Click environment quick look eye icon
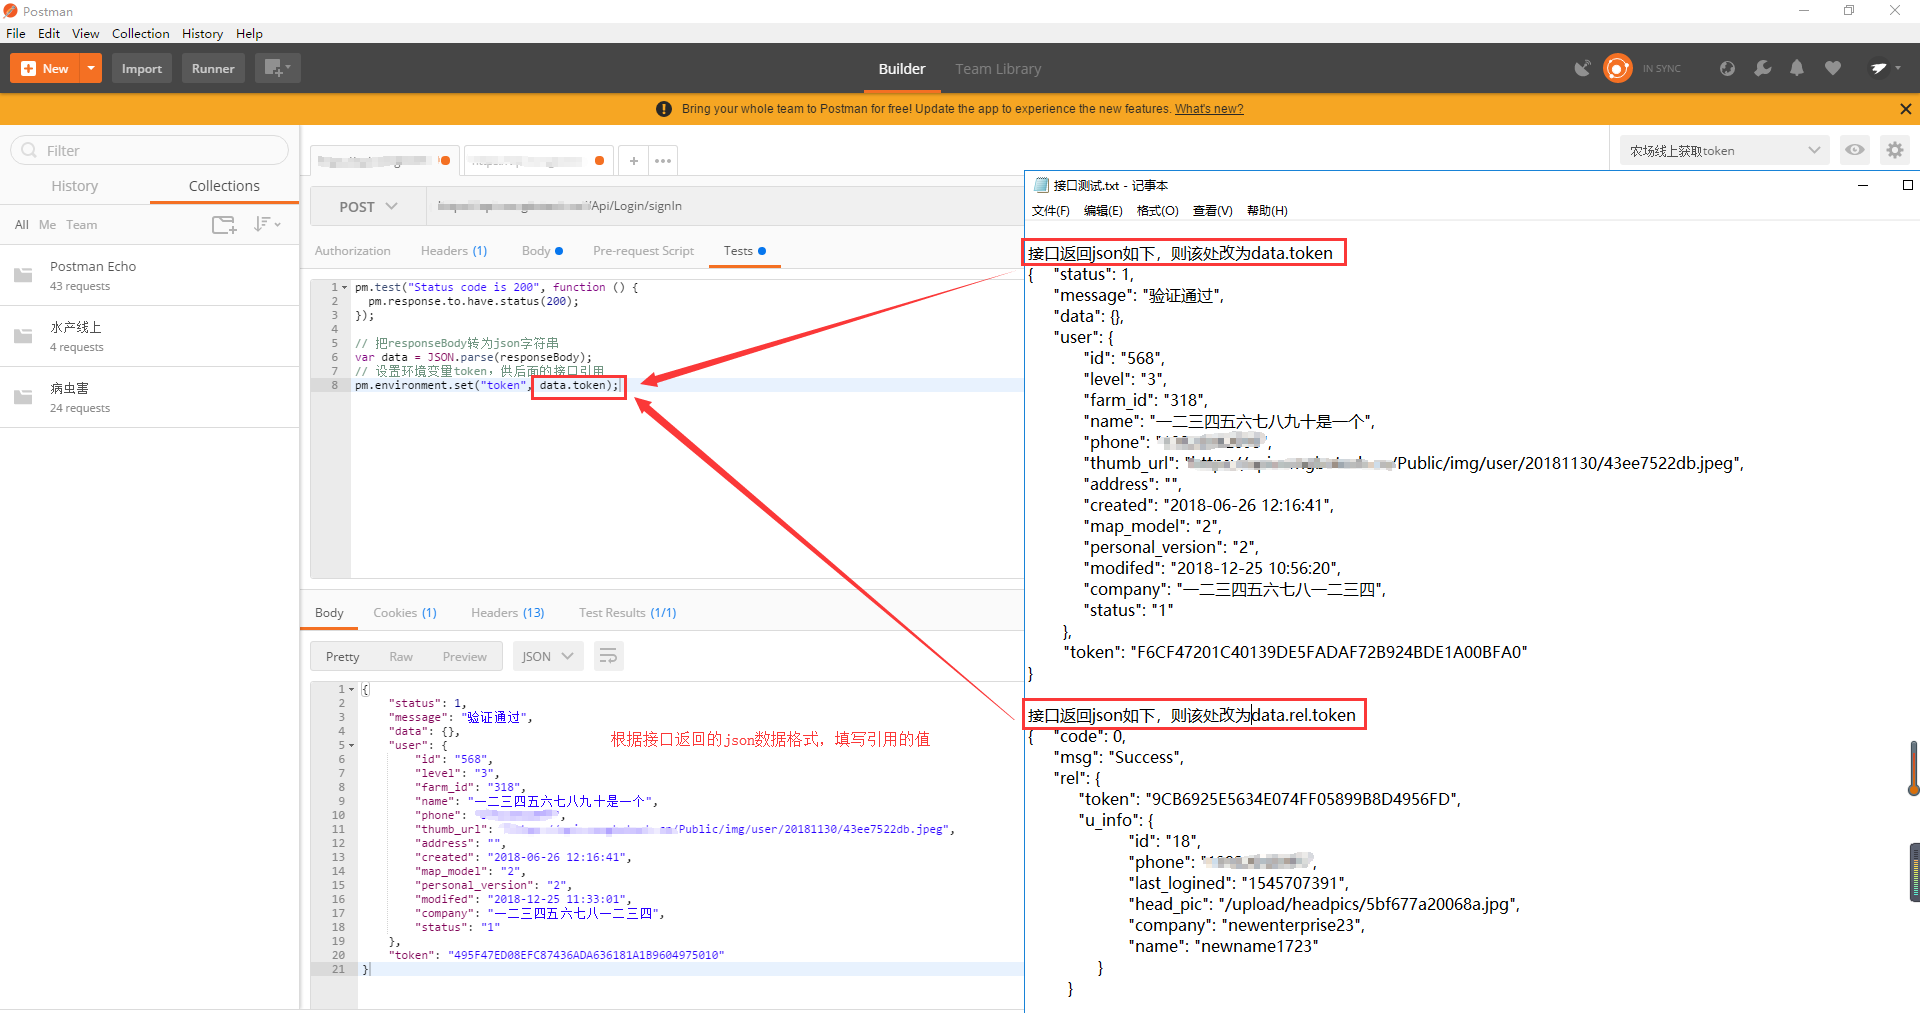 [1855, 151]
